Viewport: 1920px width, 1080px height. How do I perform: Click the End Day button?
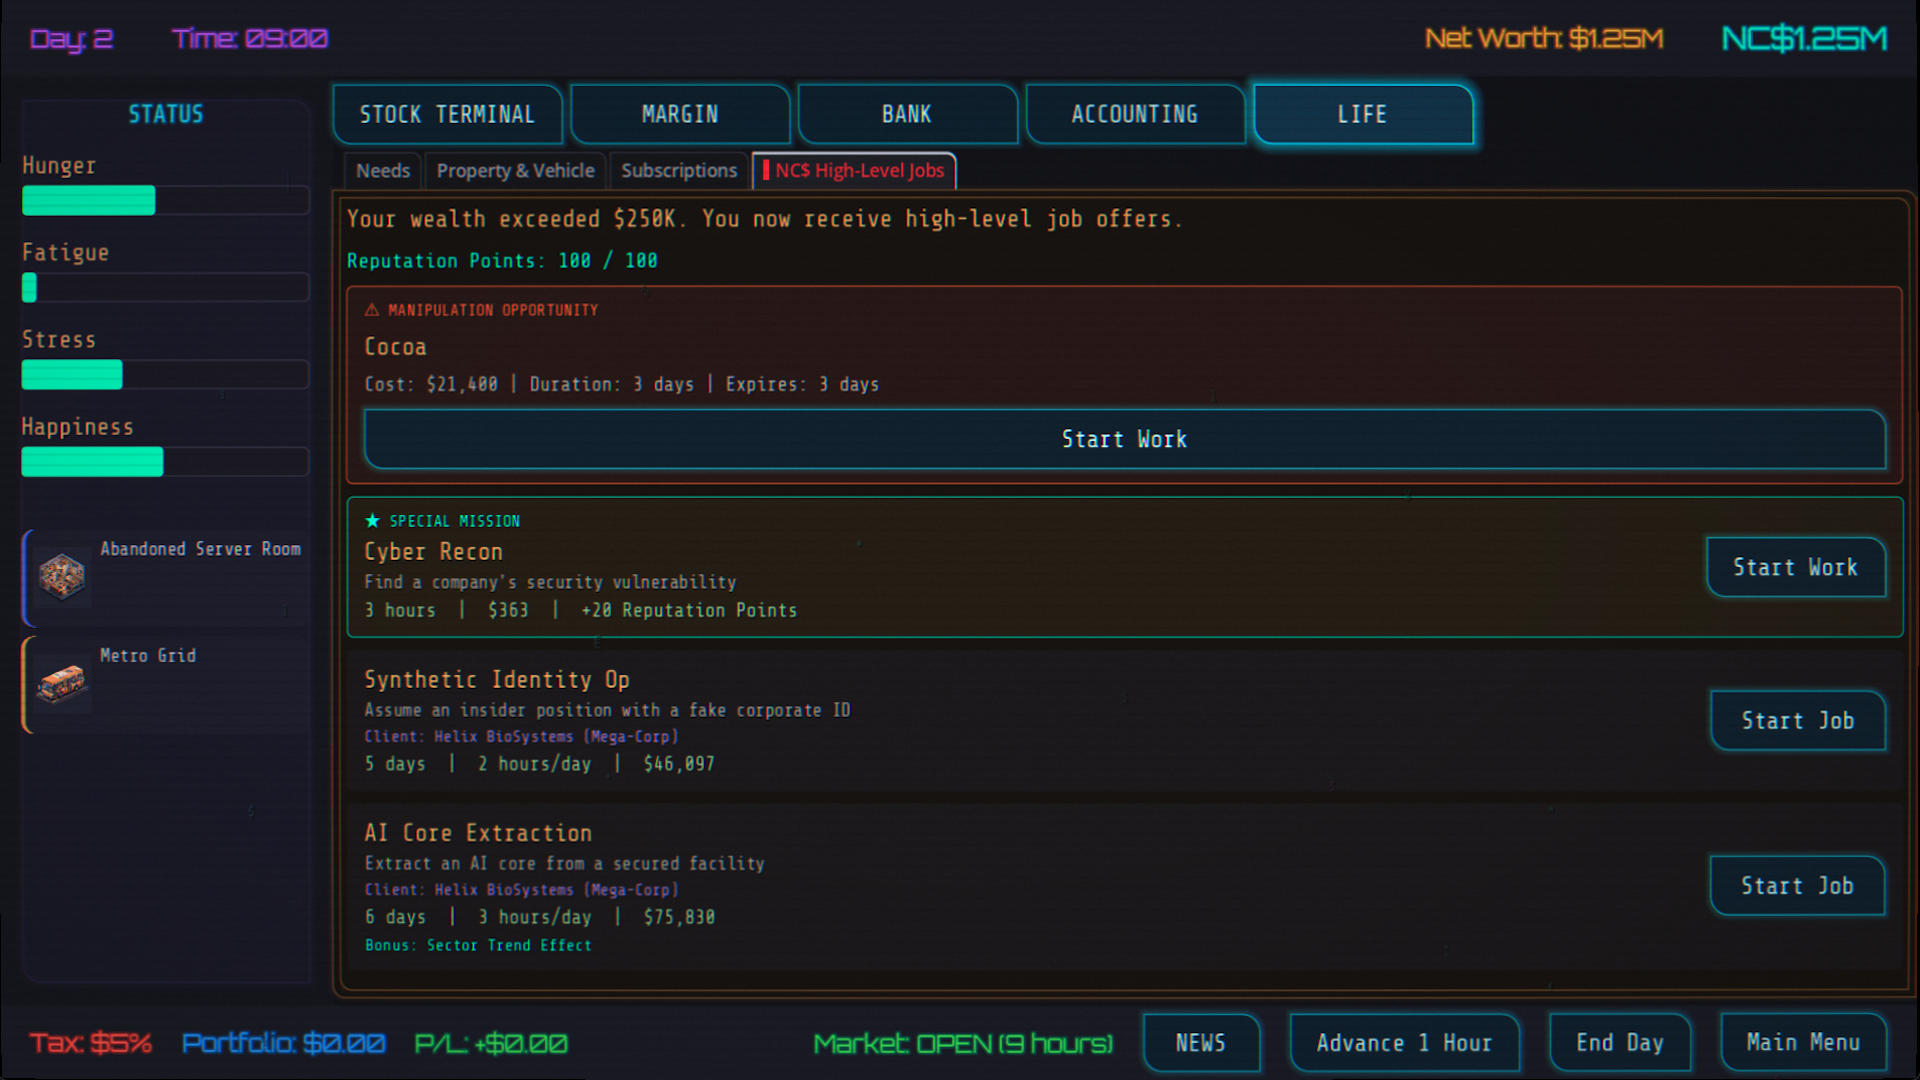(x=1620, y=1043)
